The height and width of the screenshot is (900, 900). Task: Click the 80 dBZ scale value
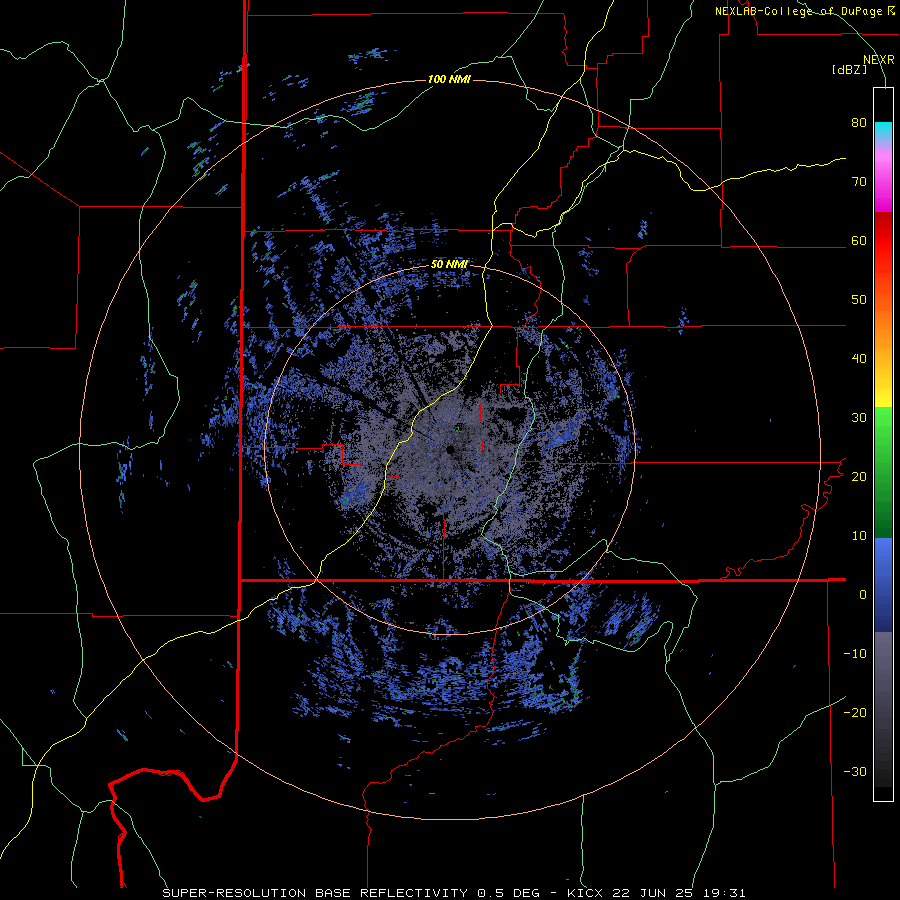point(859,123)
